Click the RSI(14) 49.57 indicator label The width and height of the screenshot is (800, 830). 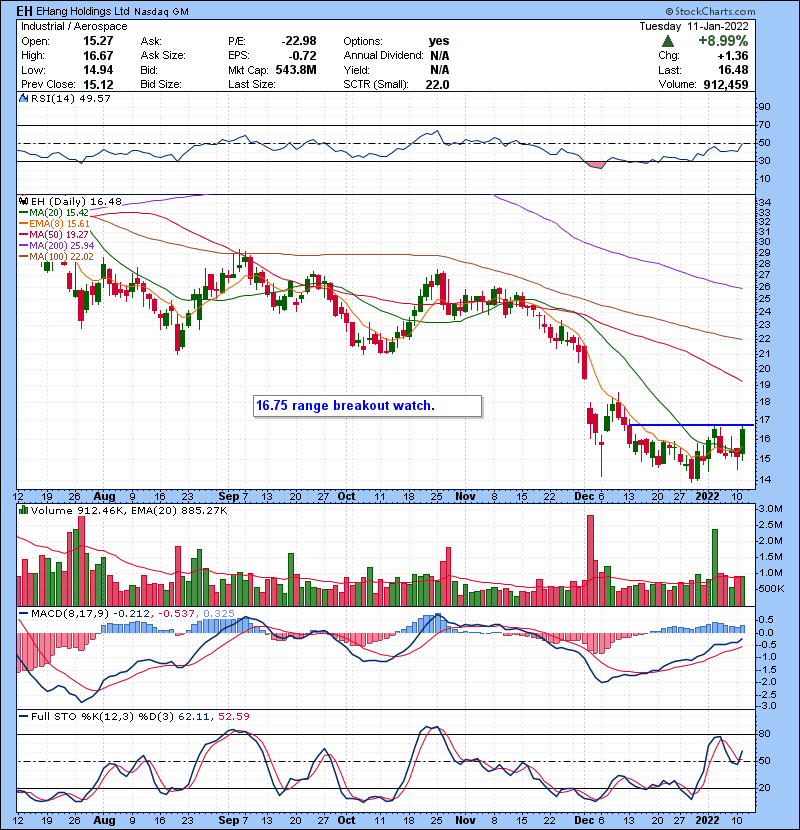pyautogui.click(x=71, y=98)
